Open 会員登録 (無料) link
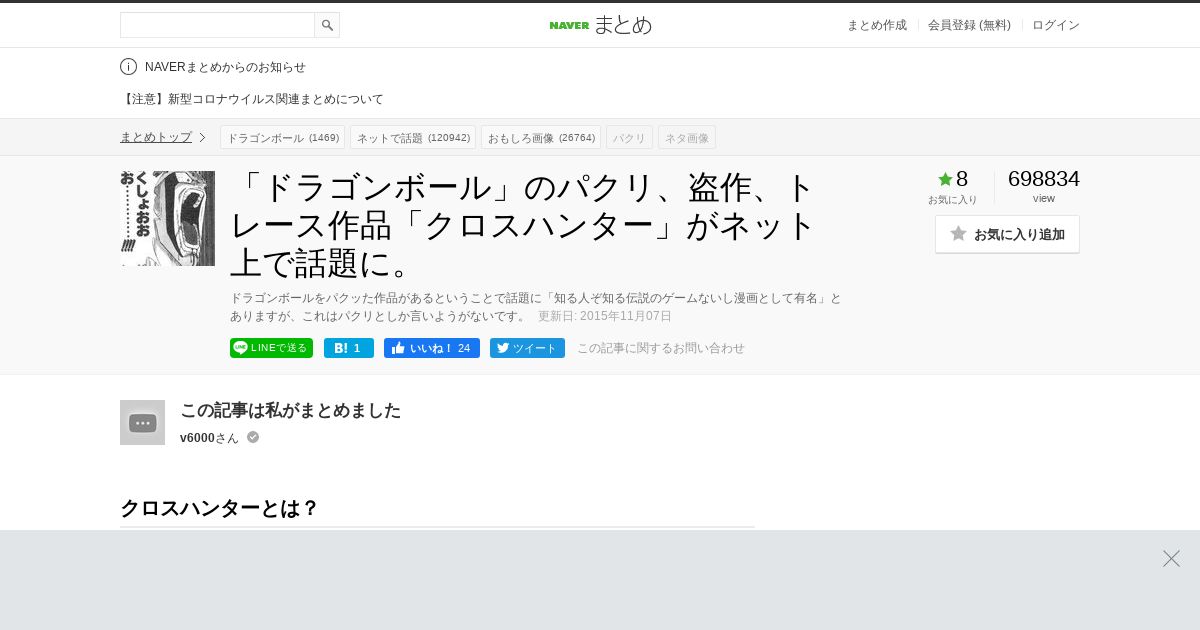The width and height of the screenshot is (1200, 630). click(x=969, y=25)
